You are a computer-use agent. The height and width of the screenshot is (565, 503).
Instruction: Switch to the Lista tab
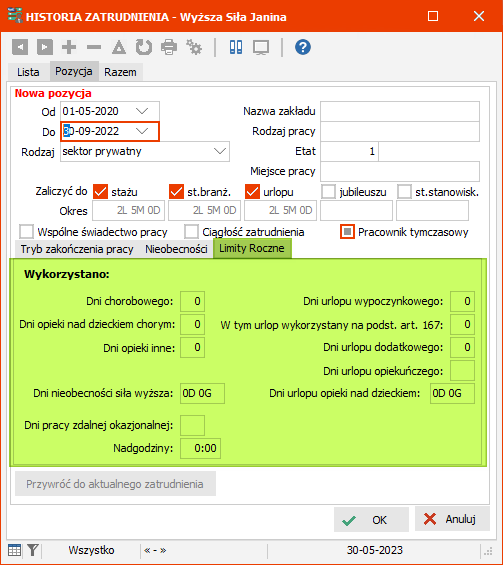(x=28, y=72)
